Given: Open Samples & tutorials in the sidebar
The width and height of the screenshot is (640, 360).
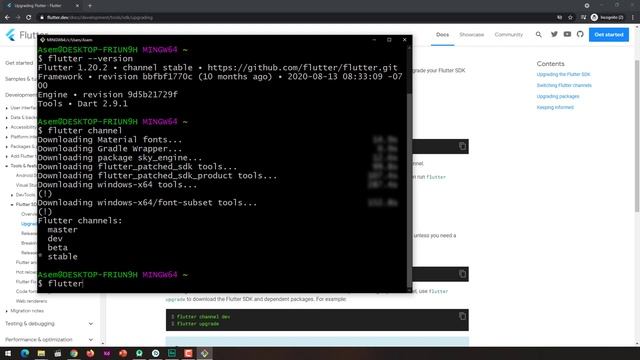Looking at the screenshot, I should (20, 79).
